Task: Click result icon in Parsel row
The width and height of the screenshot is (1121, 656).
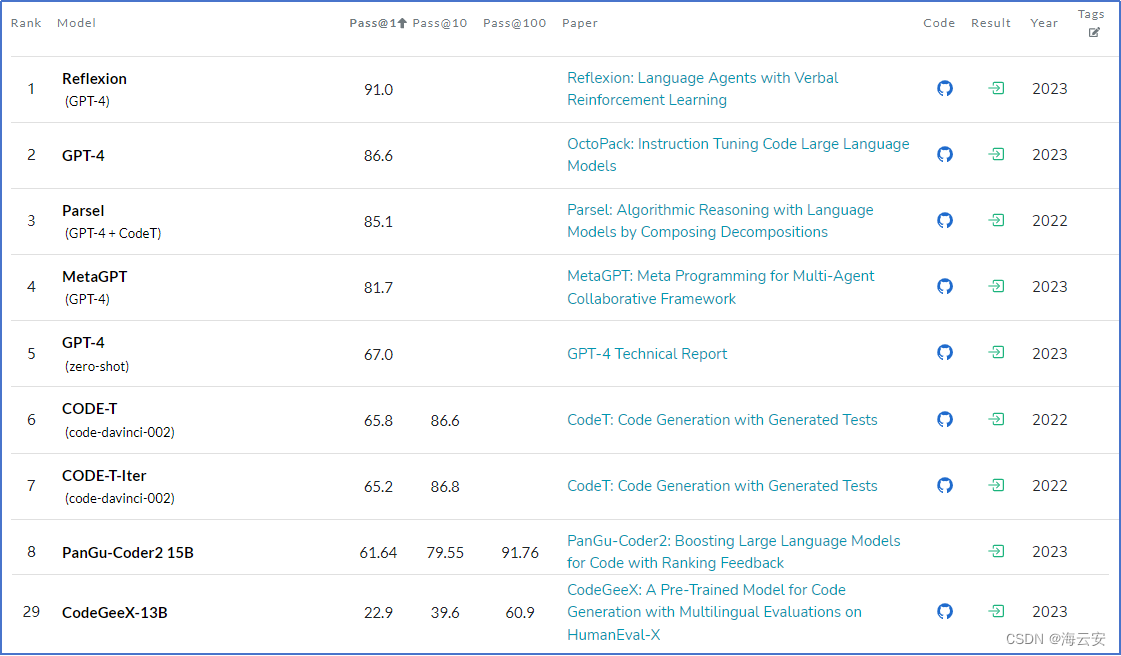Action: [996, 220]
